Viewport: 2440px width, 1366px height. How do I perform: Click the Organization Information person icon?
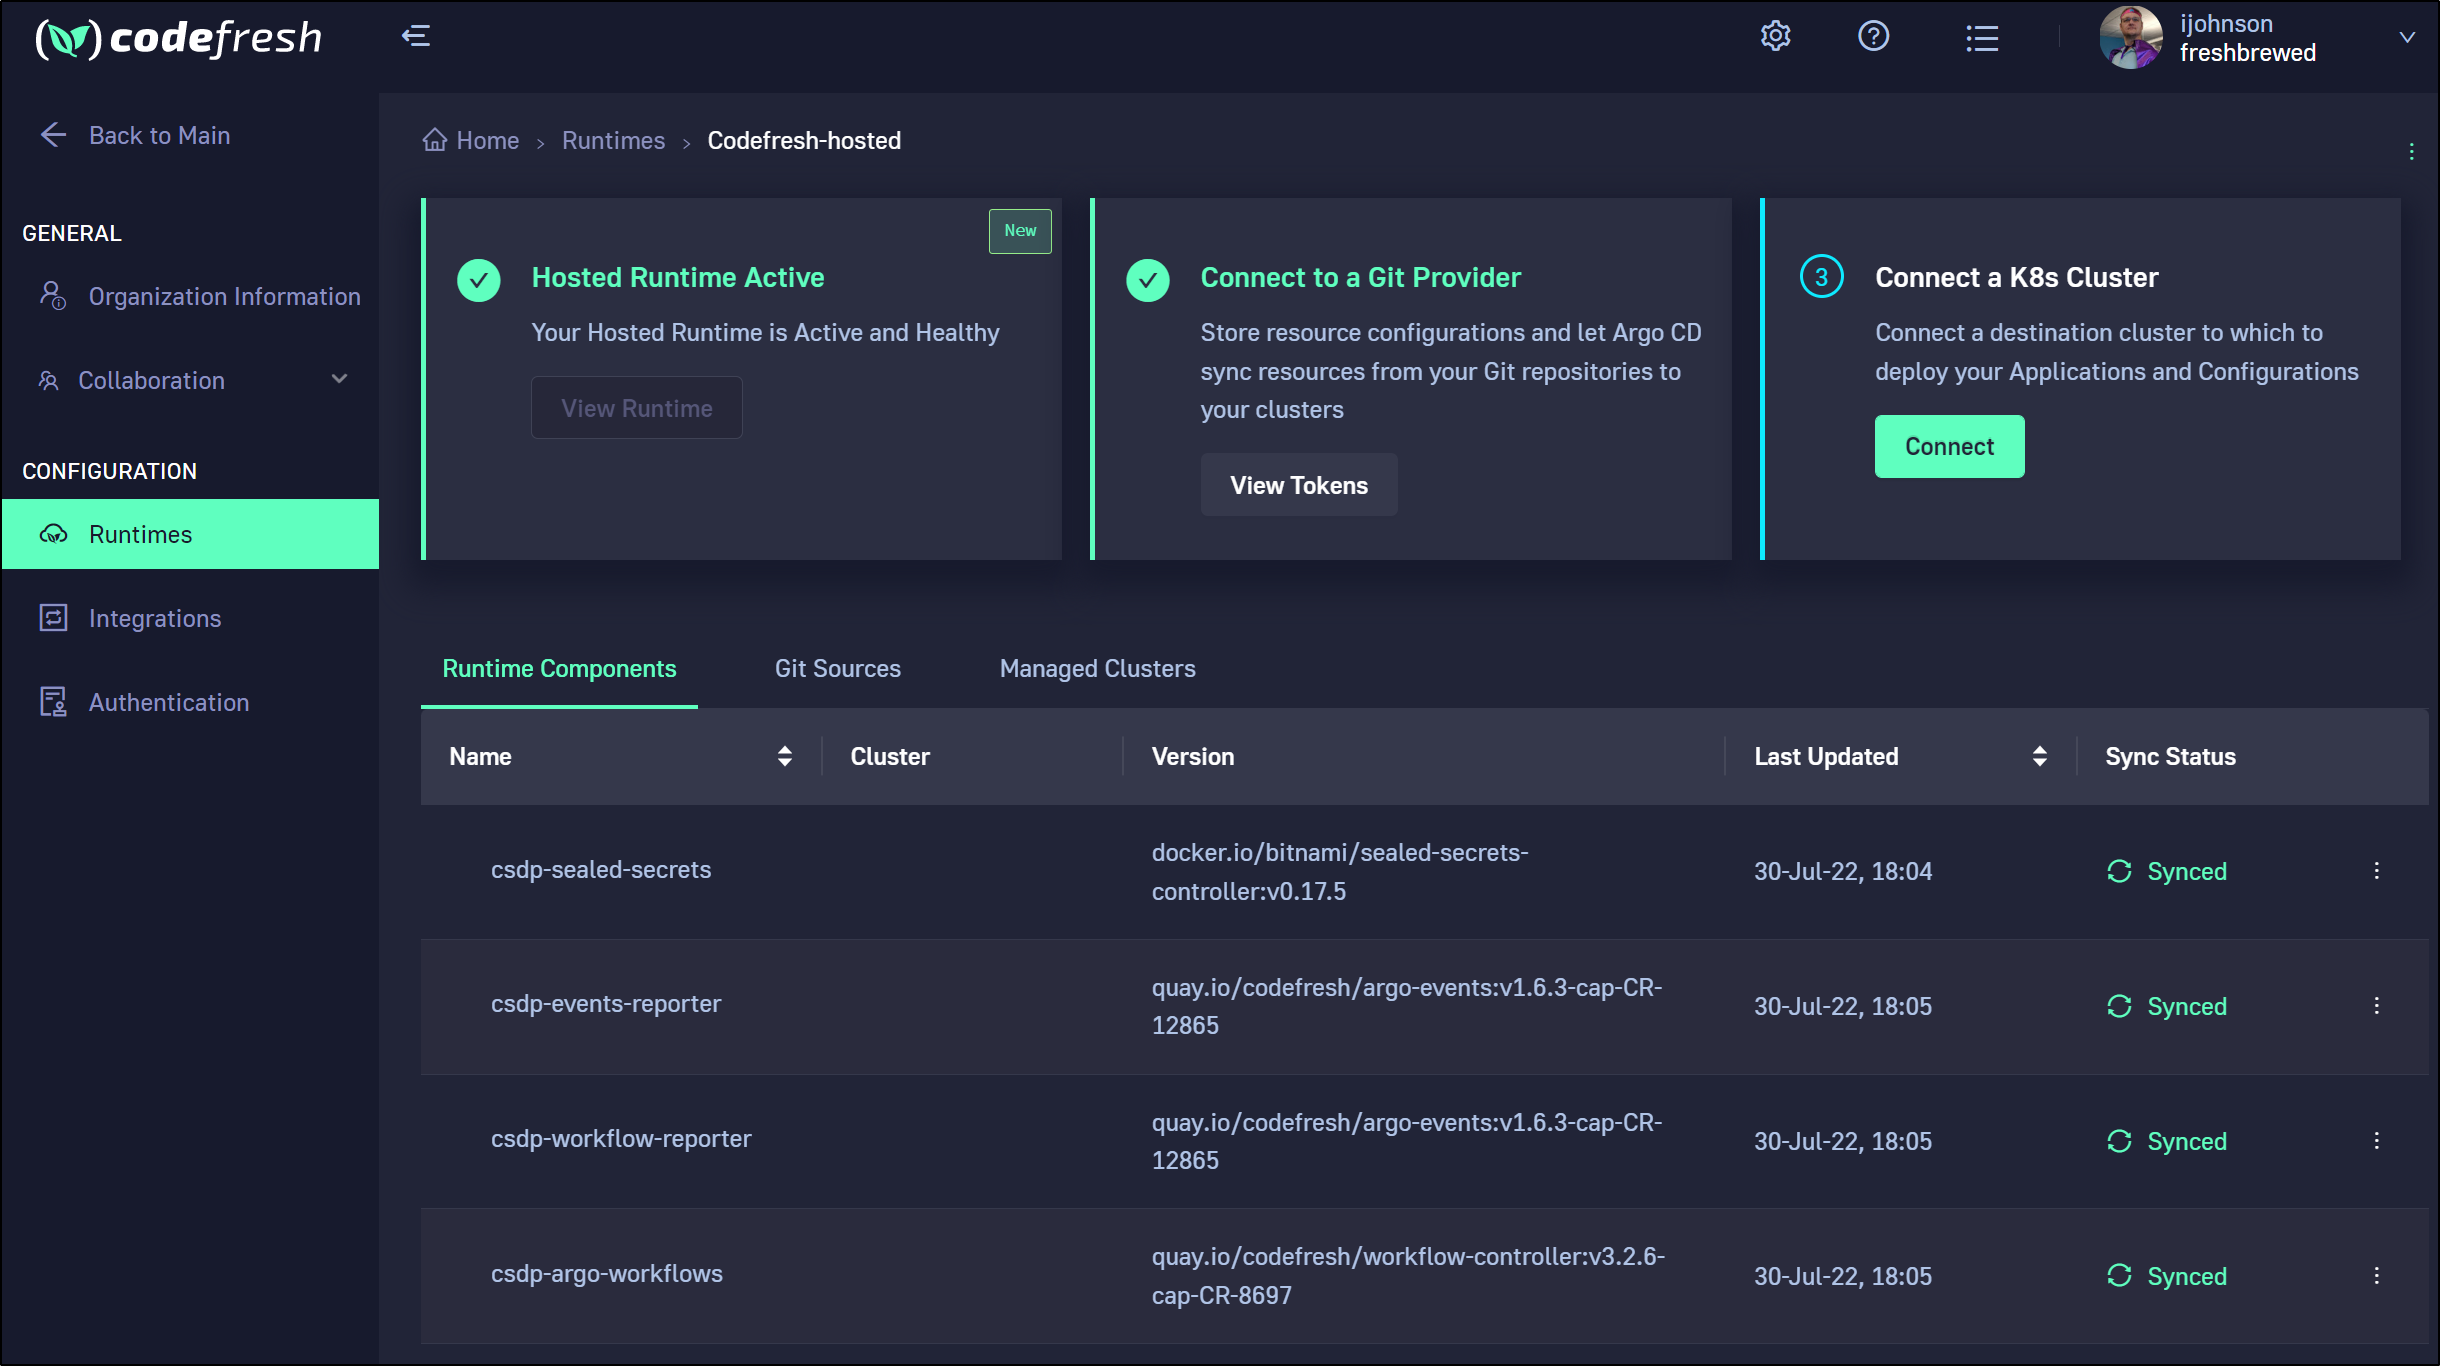tap(52, 295)
